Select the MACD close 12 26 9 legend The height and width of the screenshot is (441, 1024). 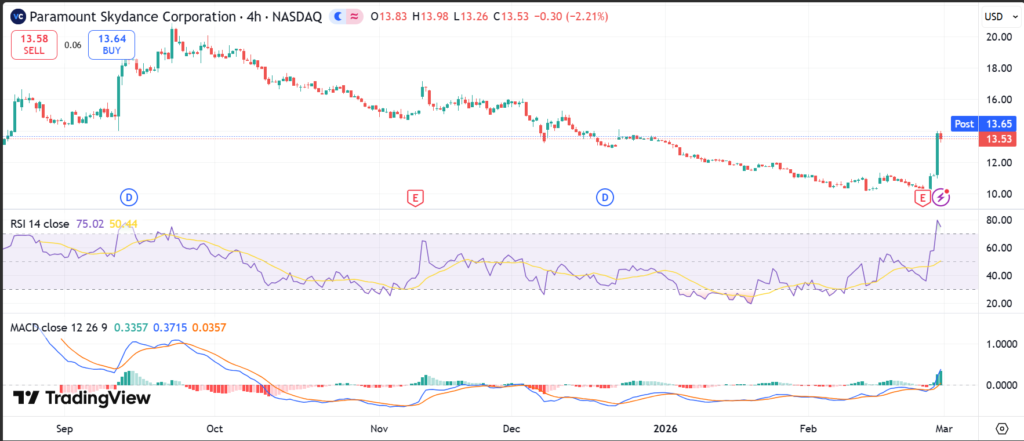(58, 327)
